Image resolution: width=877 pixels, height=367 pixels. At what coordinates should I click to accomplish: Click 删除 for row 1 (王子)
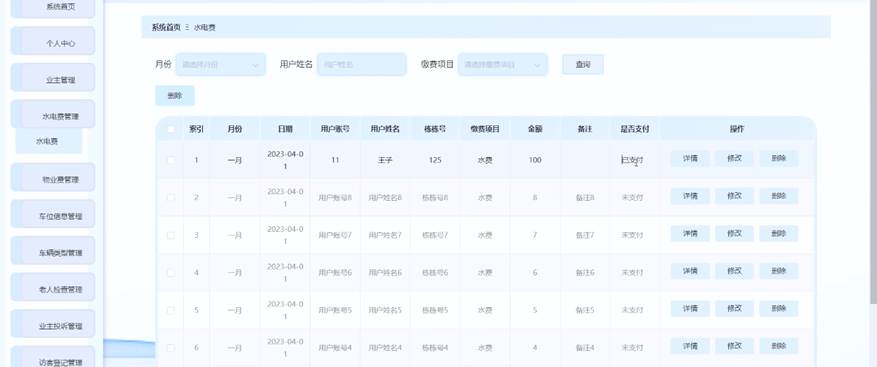pyautogui.click(x=779, y=158)
